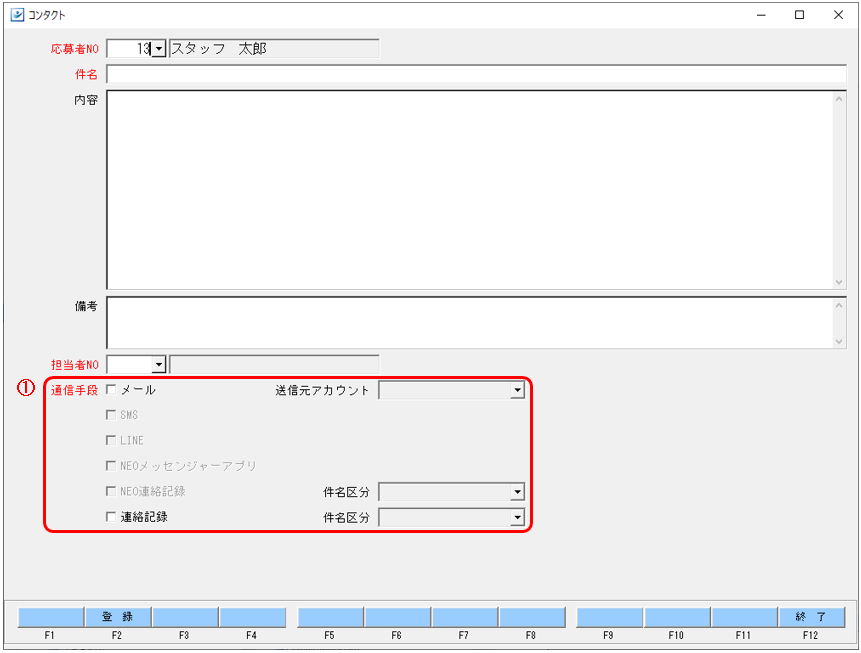Click the blank F11 function button
Image resolution: width=861 pixels, height=653 pixels.
pos(745,617)
